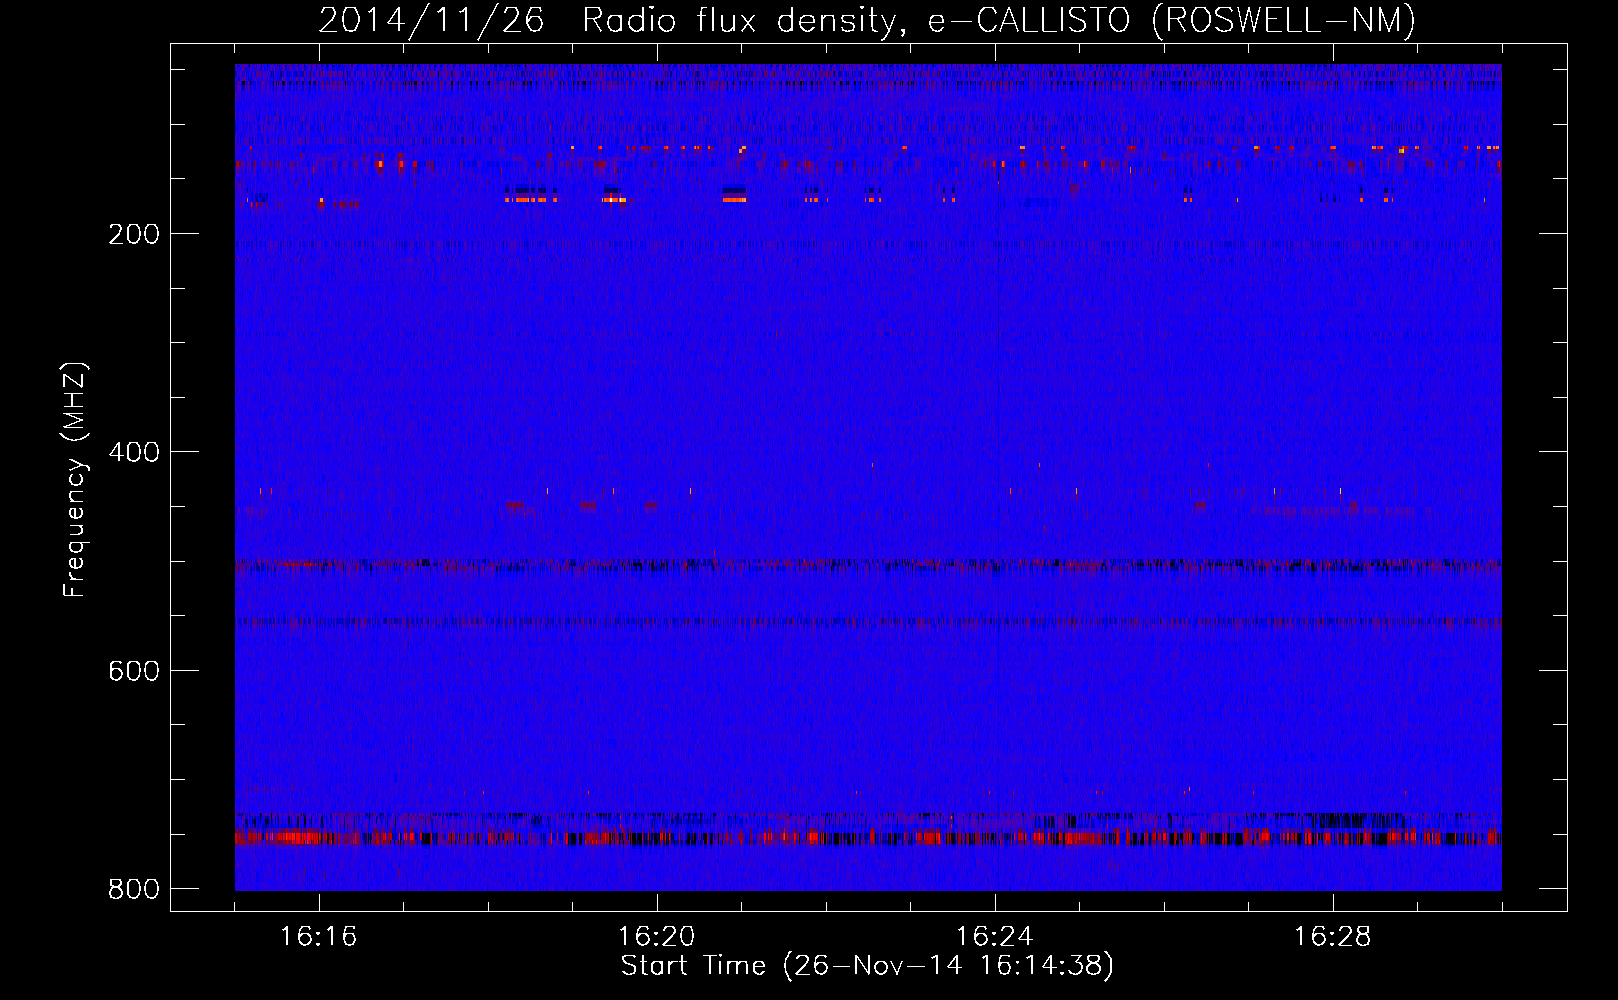Click the 16:24 time tick label
The width and height of the screenshot is (1618, 1000).
(x=995, y=937)
